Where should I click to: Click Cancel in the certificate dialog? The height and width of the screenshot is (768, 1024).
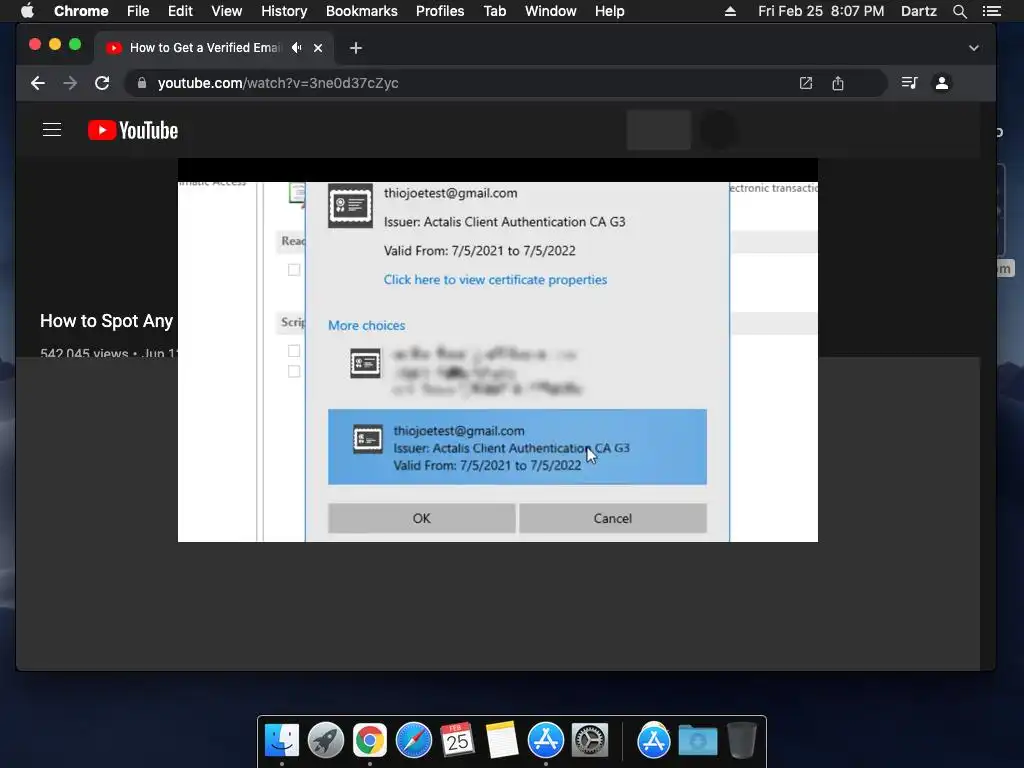pyautogui.click(x=613, y=519)
